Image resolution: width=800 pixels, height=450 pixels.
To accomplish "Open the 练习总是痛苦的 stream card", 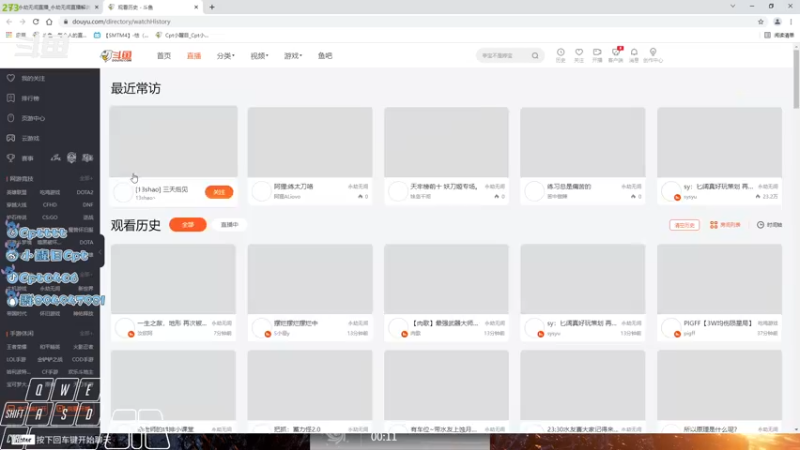I will pyautogui.click(x=583, y=155).
